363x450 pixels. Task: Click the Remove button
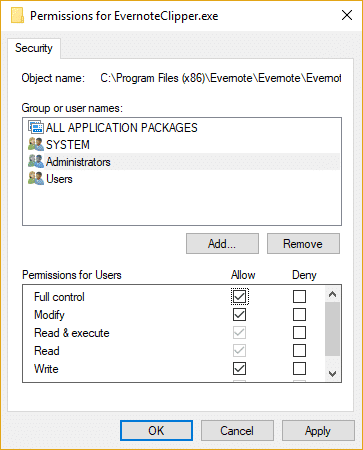coord(303,244)
